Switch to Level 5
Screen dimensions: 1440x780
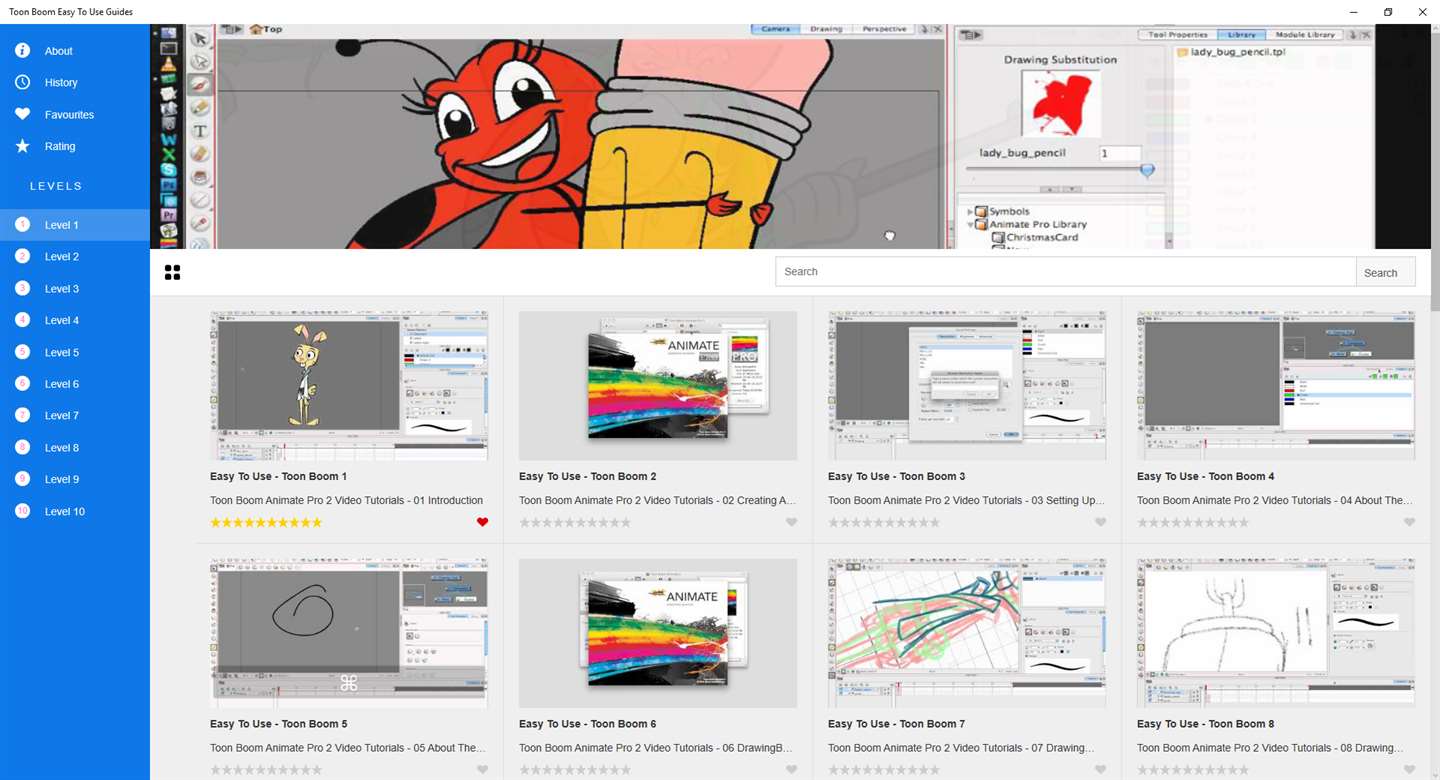tap(75, 353)
